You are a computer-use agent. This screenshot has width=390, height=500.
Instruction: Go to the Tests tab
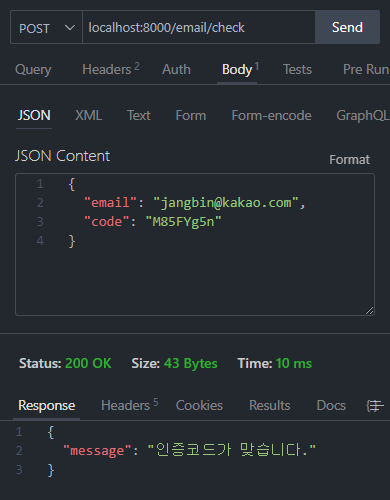coord(297,69)
